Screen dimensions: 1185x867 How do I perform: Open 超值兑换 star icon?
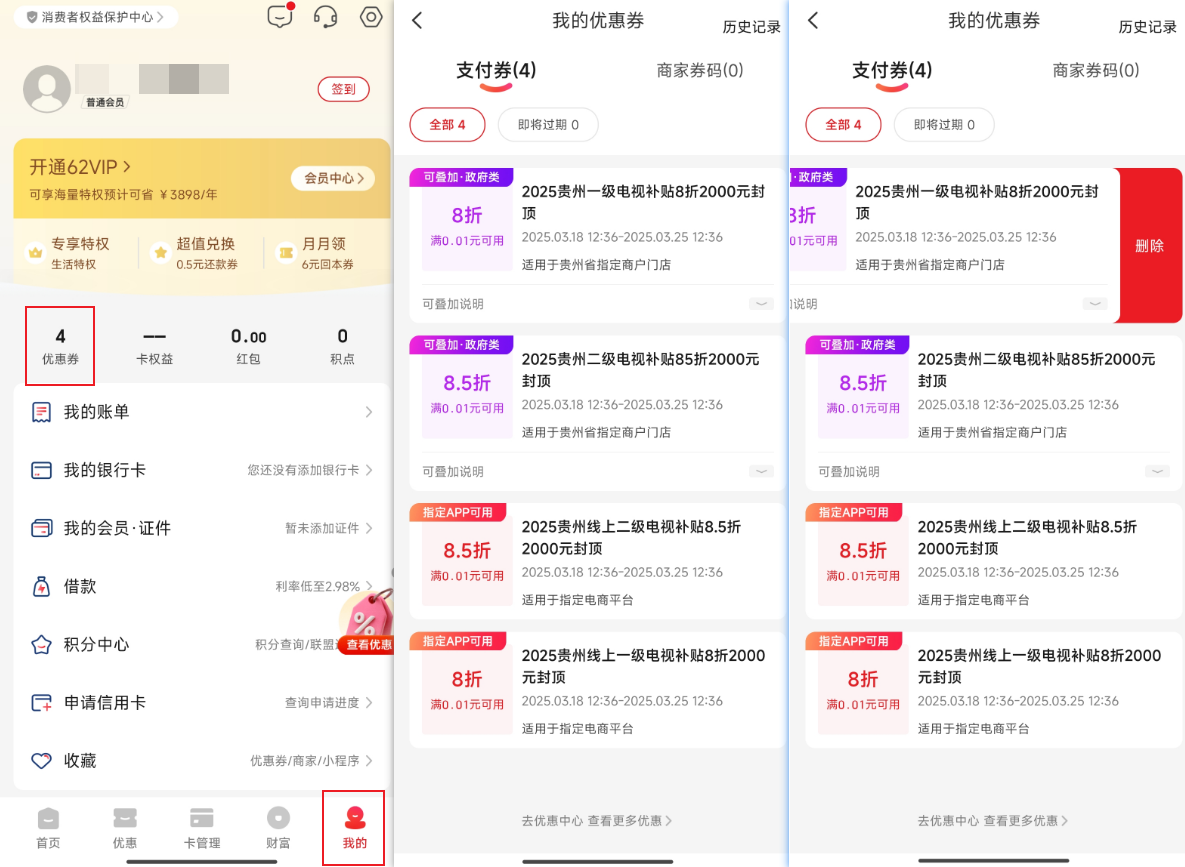pos(160,252)
